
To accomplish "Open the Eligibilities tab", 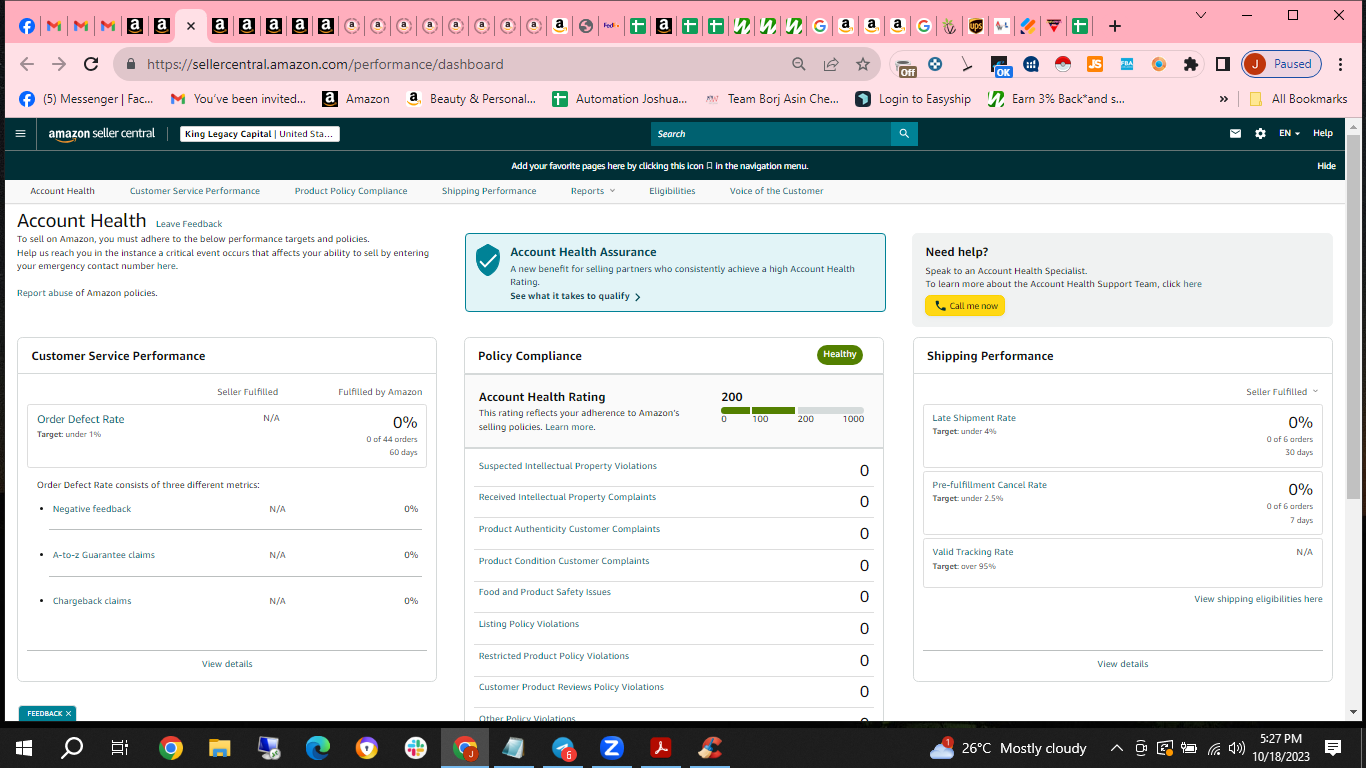I will pos(672,191).
